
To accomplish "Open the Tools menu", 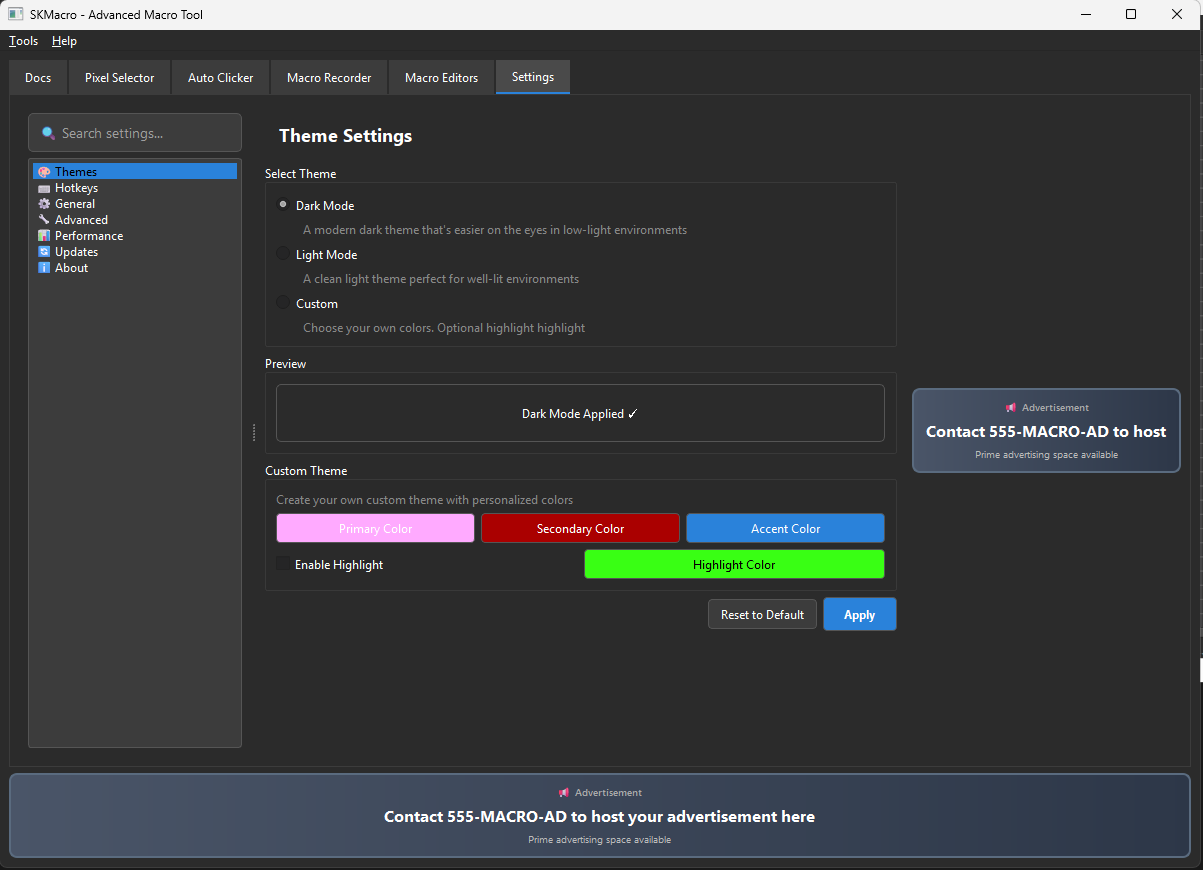I will [23, 41].
